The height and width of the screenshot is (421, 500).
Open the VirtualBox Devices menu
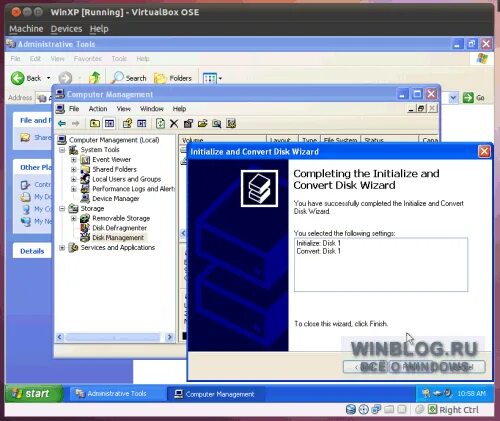click(x=66, y=29)
